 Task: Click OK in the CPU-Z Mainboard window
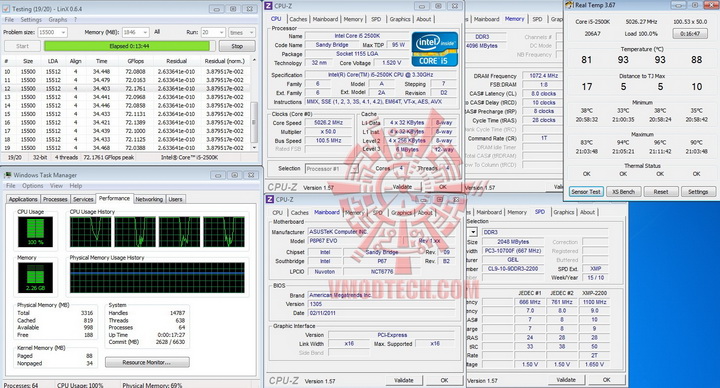click(444, 380)
